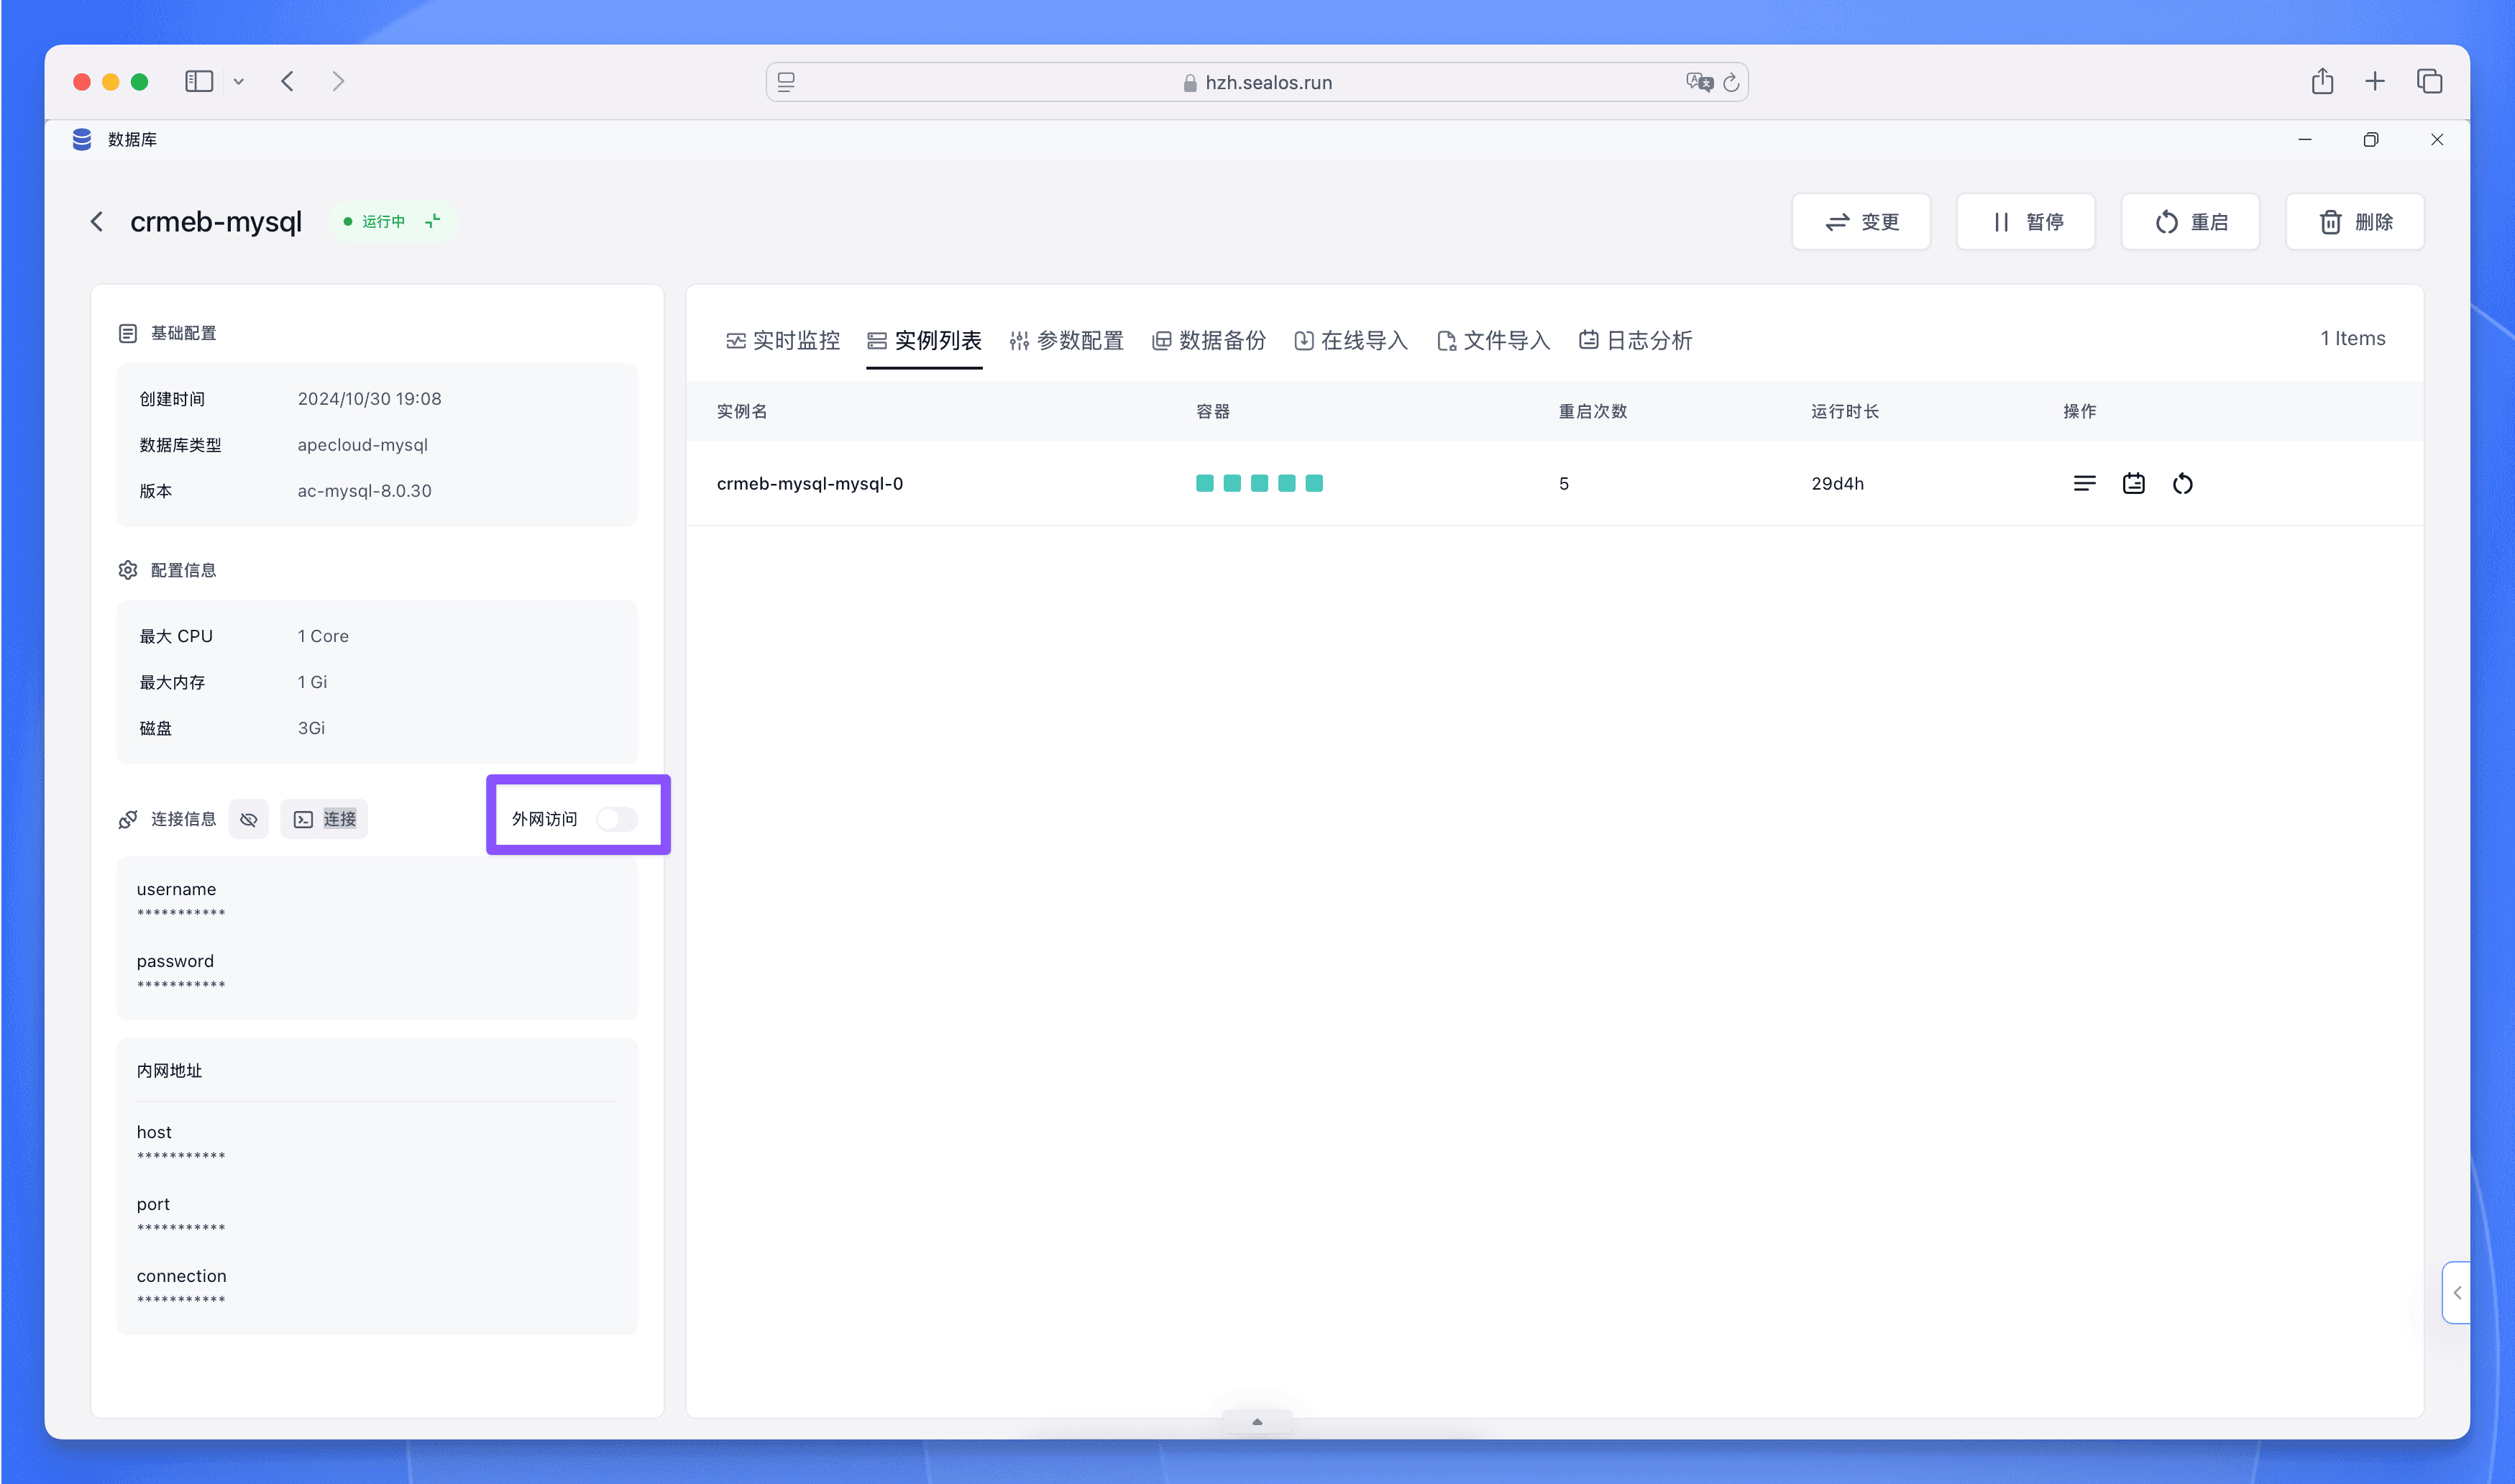Switch to the 实时监控 tab

pyautogui.click(x=783, y=340)
